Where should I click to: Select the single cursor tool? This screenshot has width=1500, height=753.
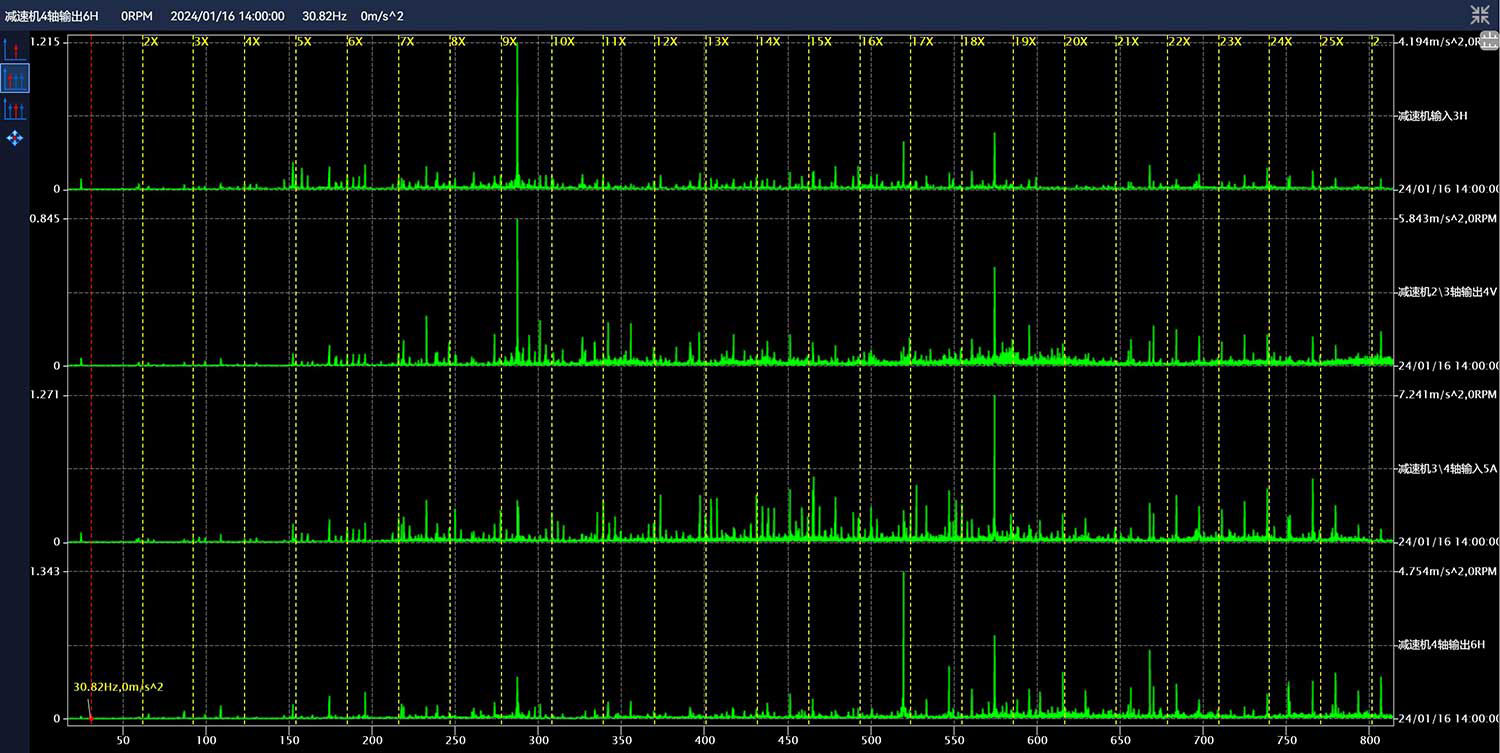14,50
